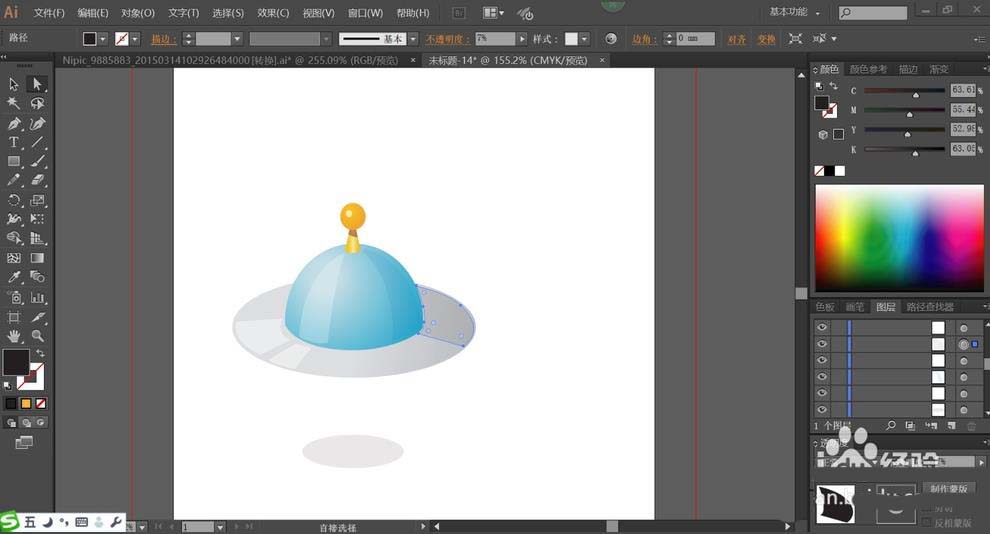Adjust the K (black) slider handle
Screen dimensions: 990x534
point(915,153)
